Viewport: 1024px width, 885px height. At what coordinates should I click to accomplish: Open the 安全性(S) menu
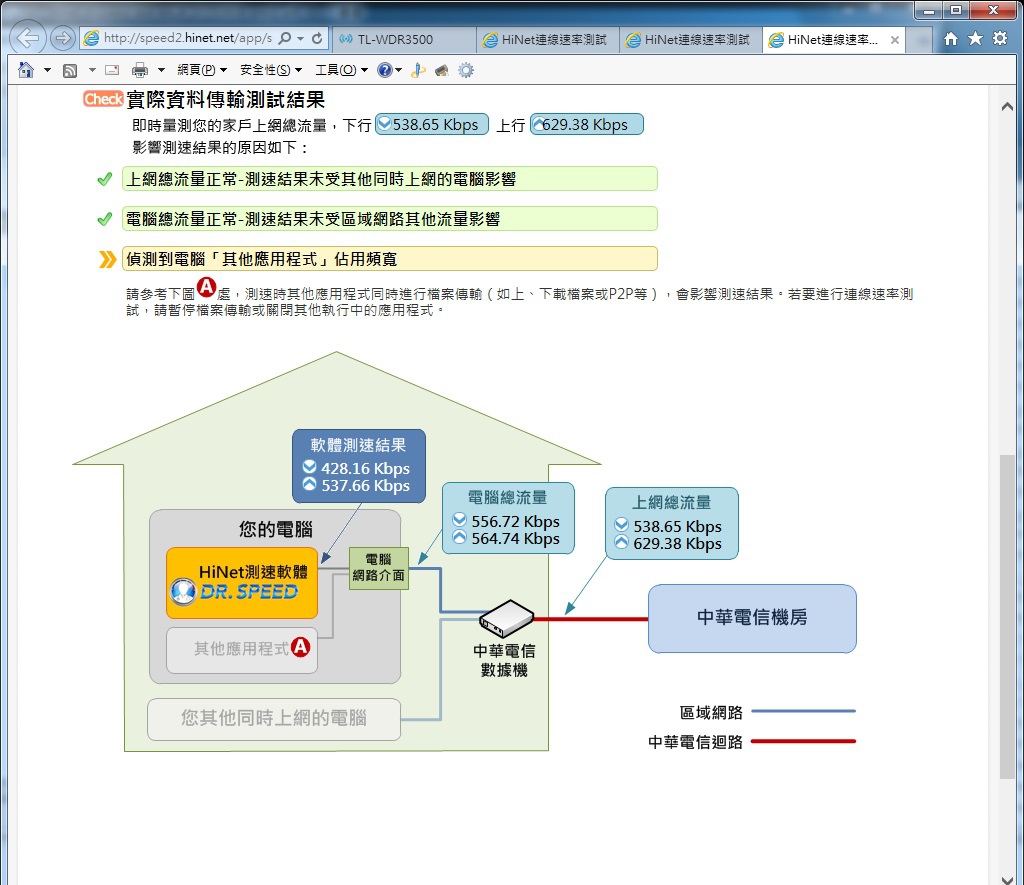(271, 70)
